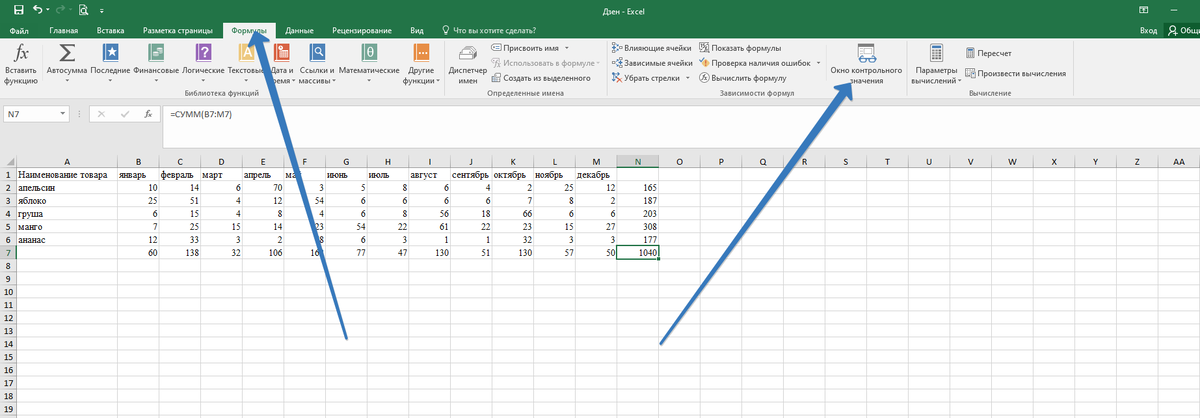Open the undo history dropdown arrow
This screenshot has width=1200, height=418.
[50, 13]
